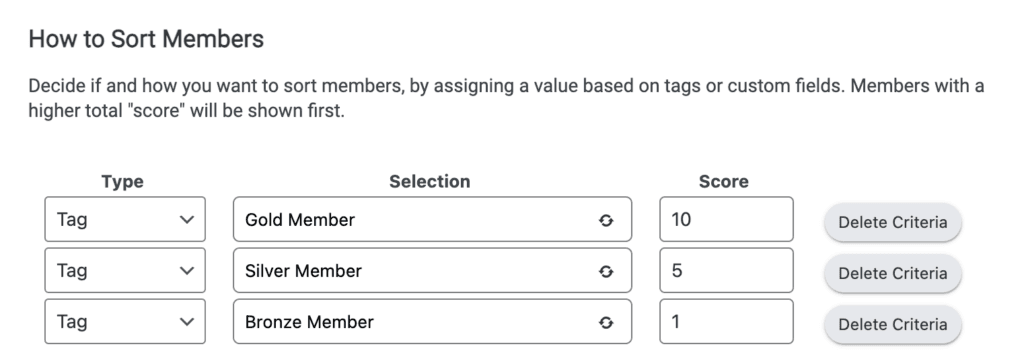Viewport: 1024px width, 363px height.
Task: Delete the Silver Member criteria
Action: (x=893, y=273)
